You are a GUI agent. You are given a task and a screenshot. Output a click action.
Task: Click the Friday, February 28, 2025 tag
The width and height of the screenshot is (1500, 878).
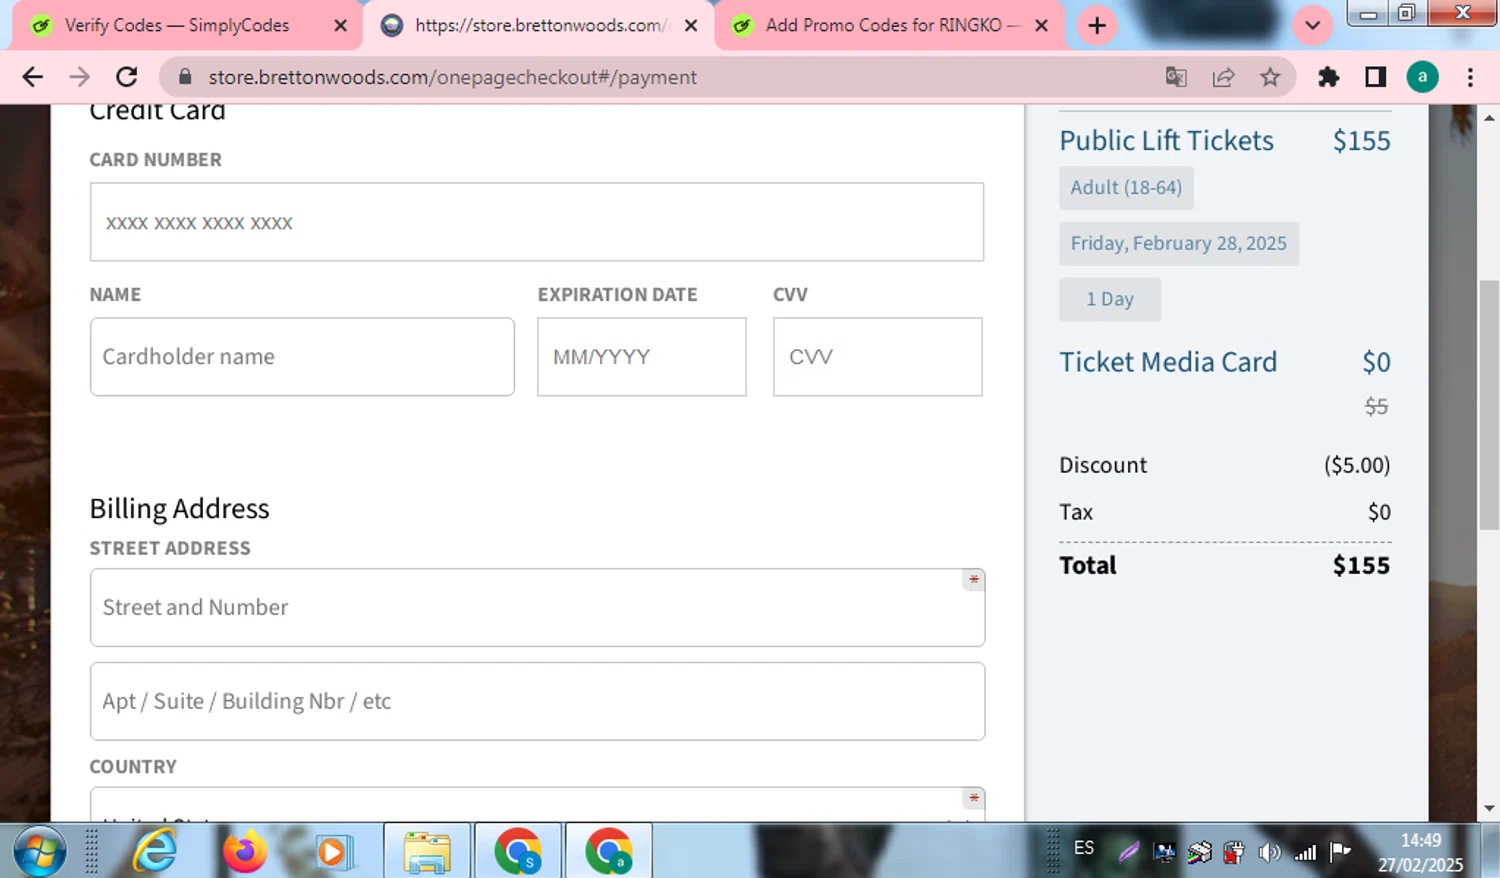tap(1179, 244)
